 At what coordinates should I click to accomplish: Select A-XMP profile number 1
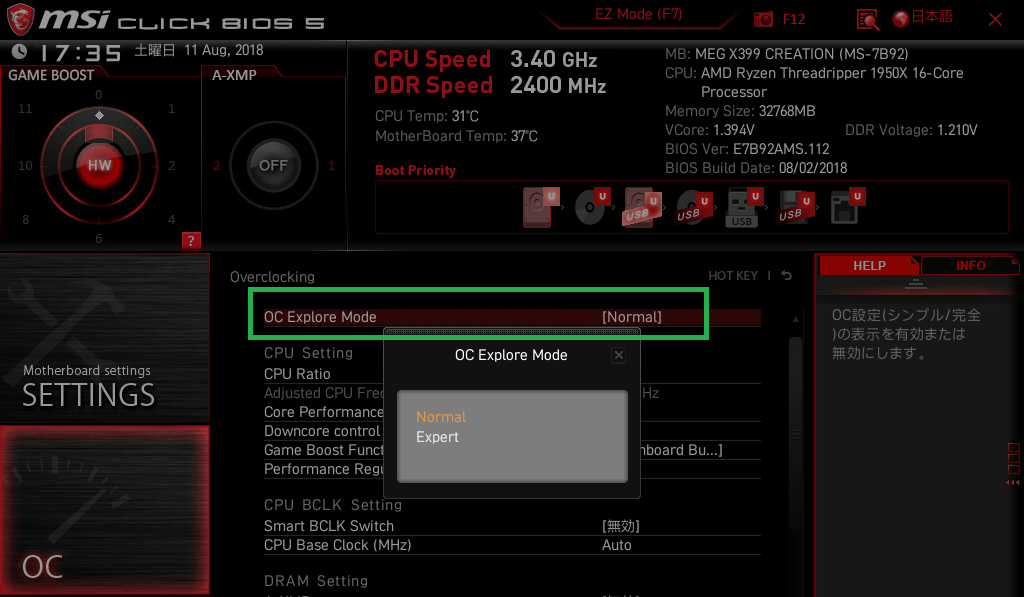point(331,166)
